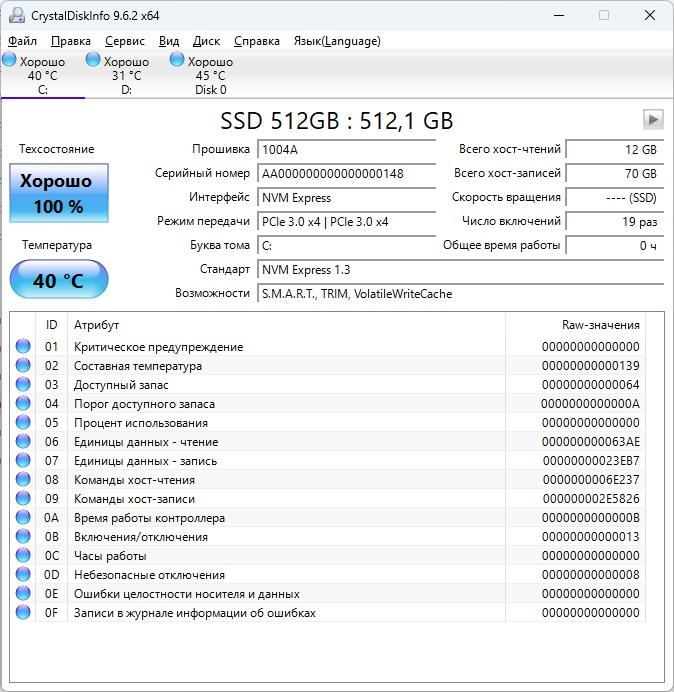674x692 pixels.
Task: Click the SSD 512GB : 512,1 GB title
Action: pyautogui.click(x=337, y=120)
